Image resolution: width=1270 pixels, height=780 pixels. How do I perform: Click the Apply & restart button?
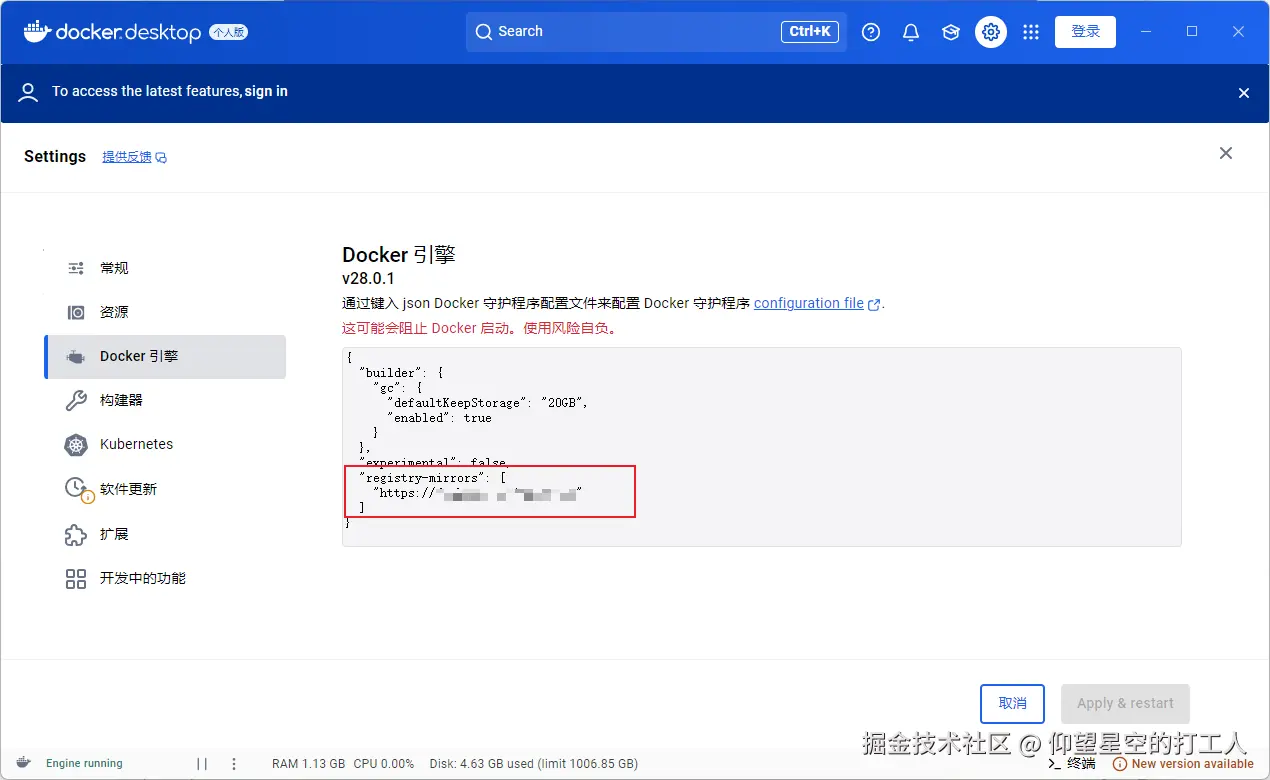(x=1125, y=703)
